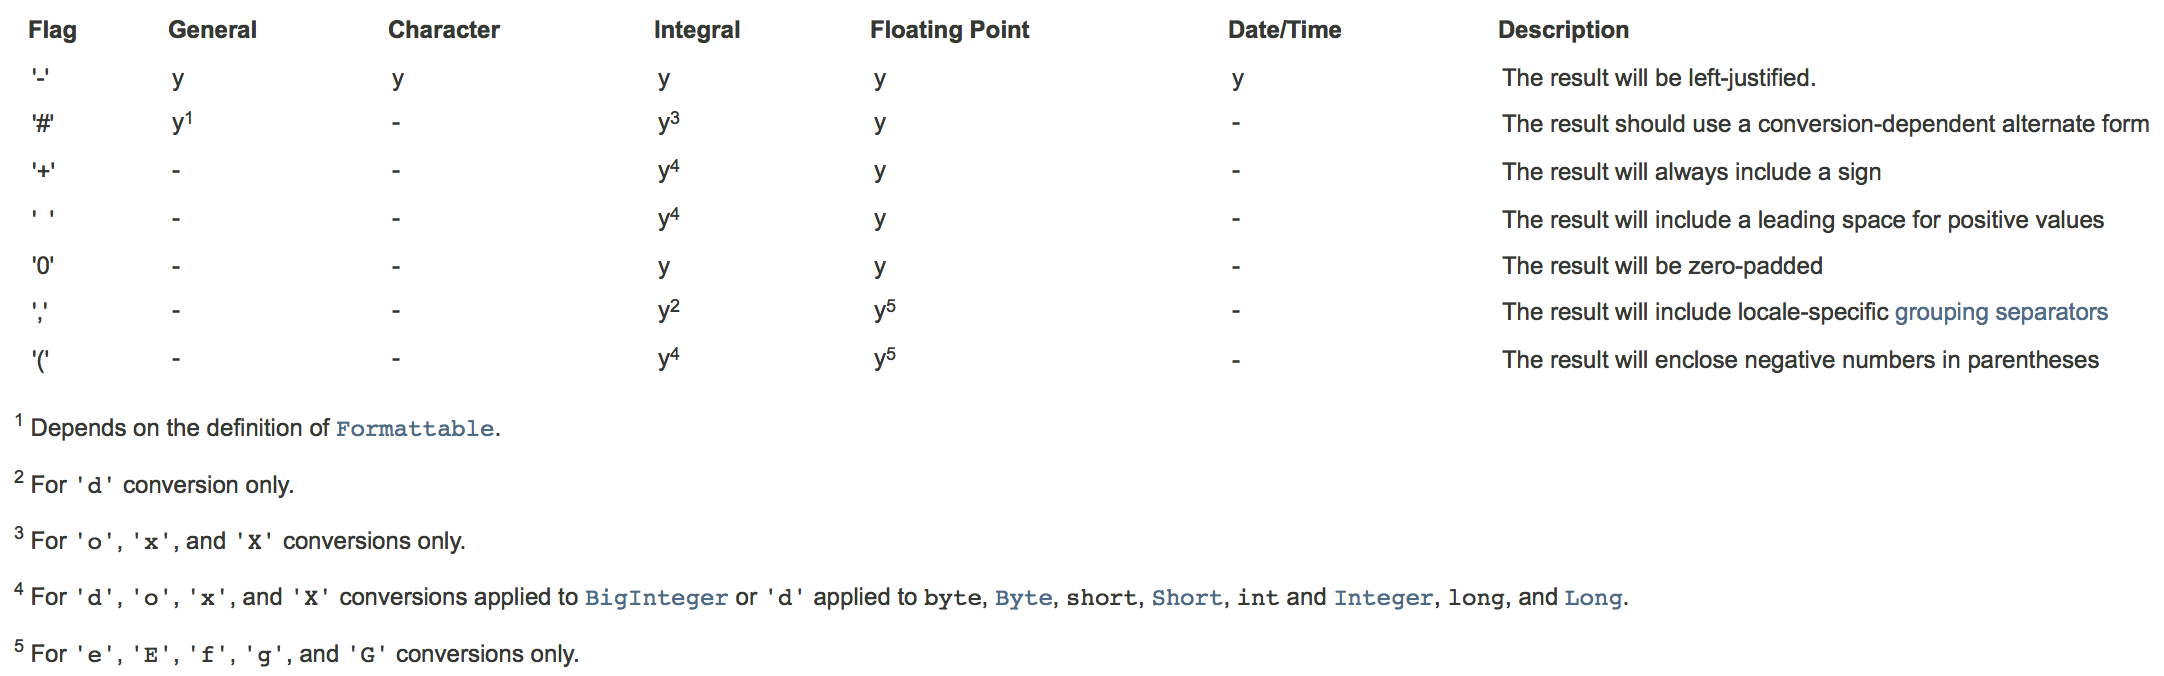Click the General column header

212,30
